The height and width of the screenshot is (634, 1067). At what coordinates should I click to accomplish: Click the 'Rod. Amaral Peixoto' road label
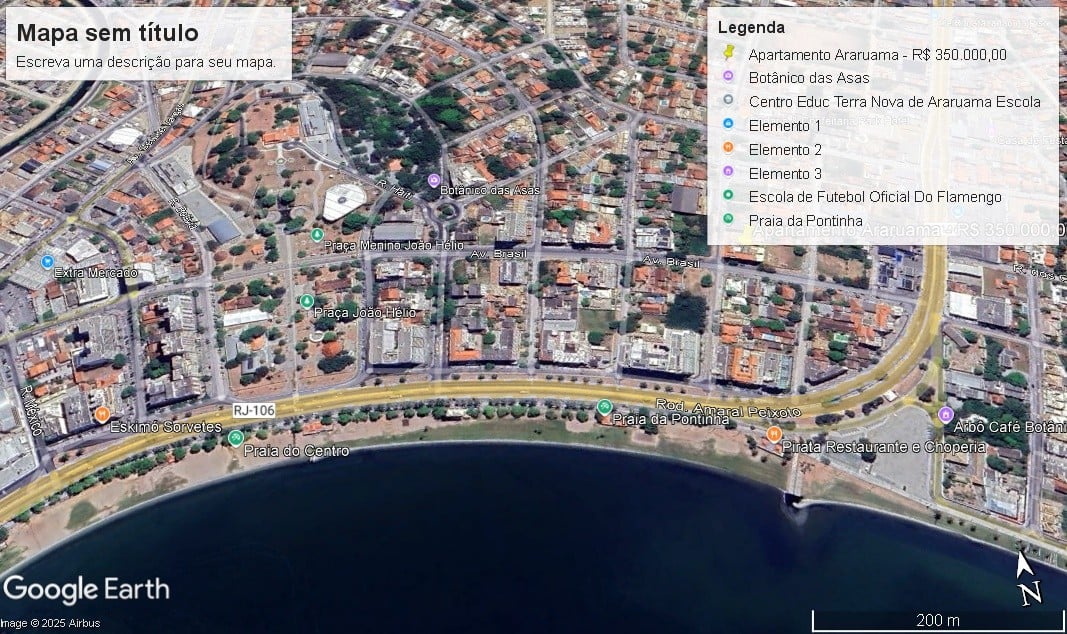tap(729, 408)
